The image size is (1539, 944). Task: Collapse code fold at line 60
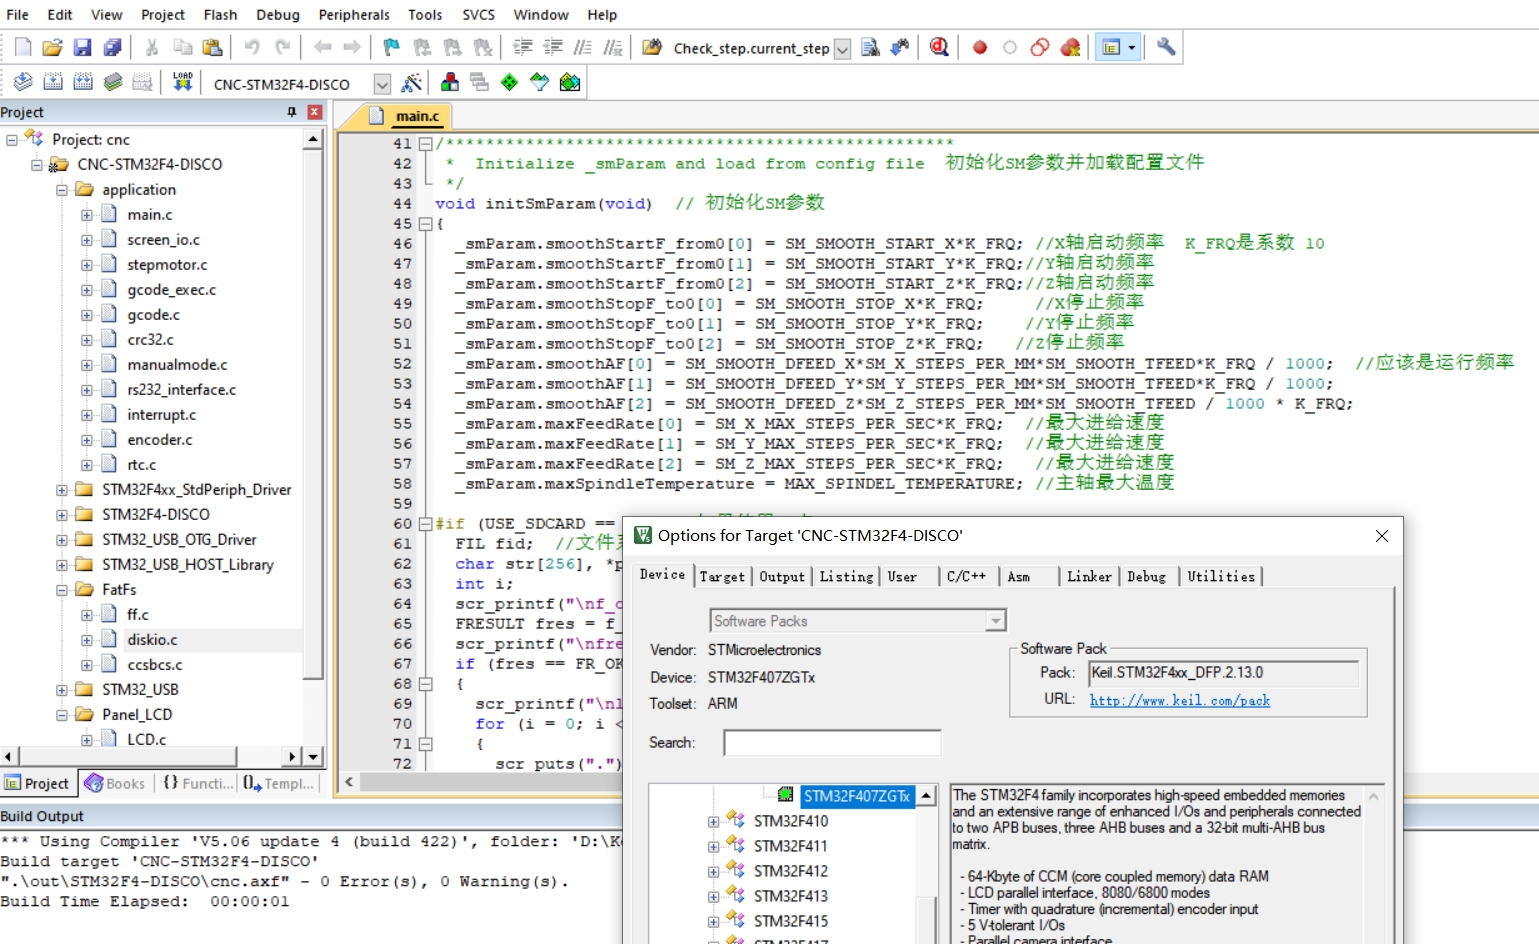425,524
